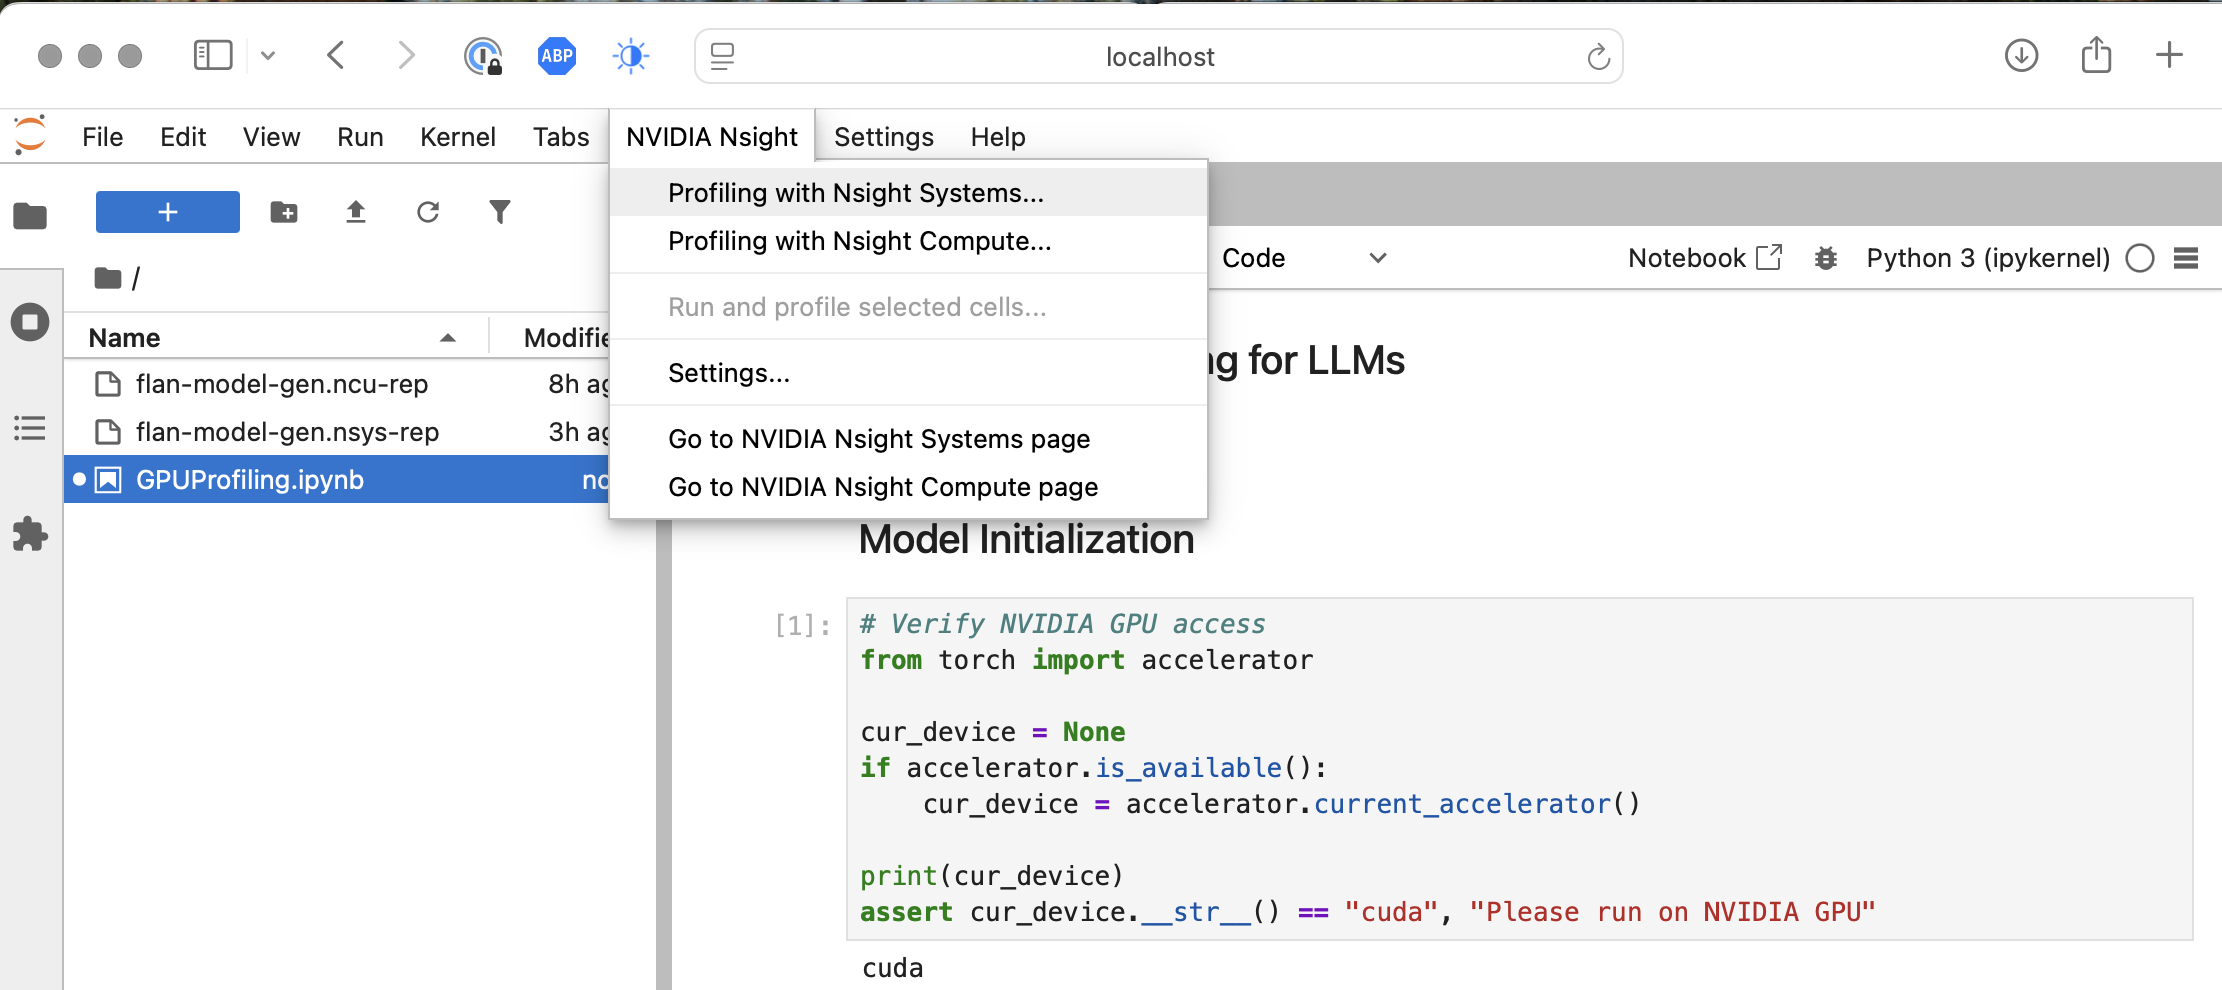Select Profiling with Nsight Compute
2222x990 pixels.
(x=908, y=241)
